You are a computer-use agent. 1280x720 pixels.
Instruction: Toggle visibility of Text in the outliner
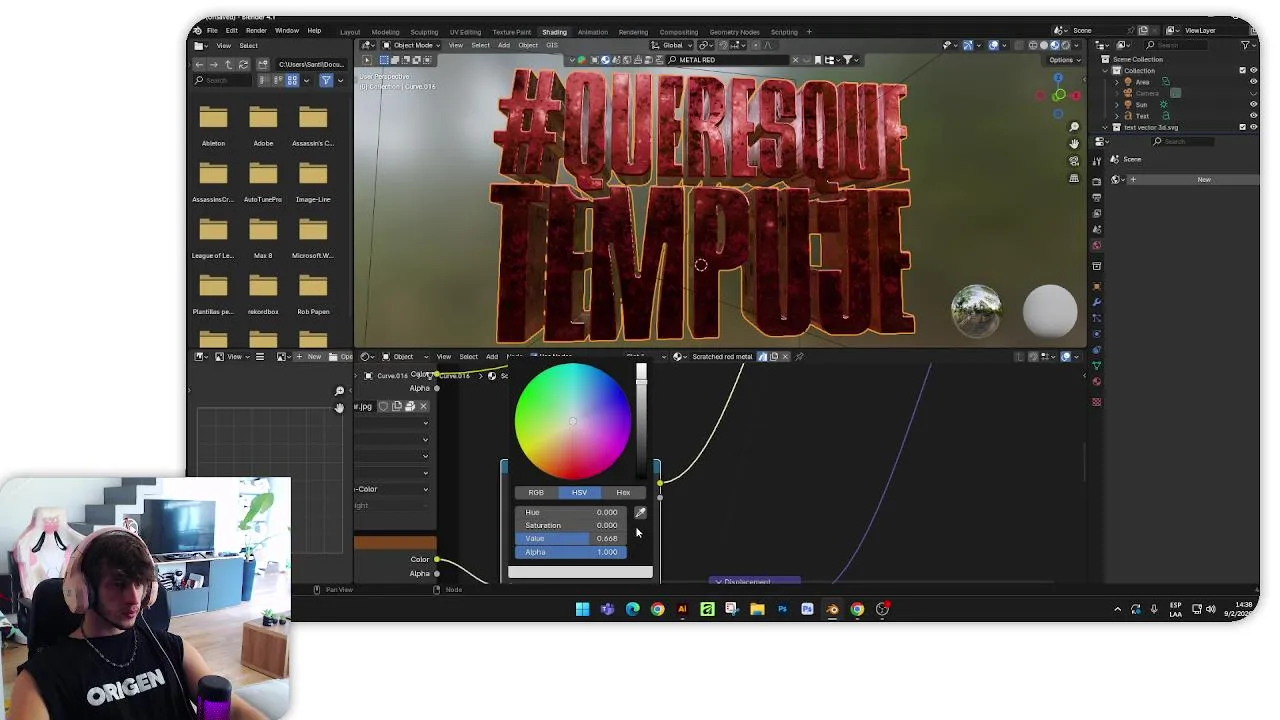point(1254,116)
